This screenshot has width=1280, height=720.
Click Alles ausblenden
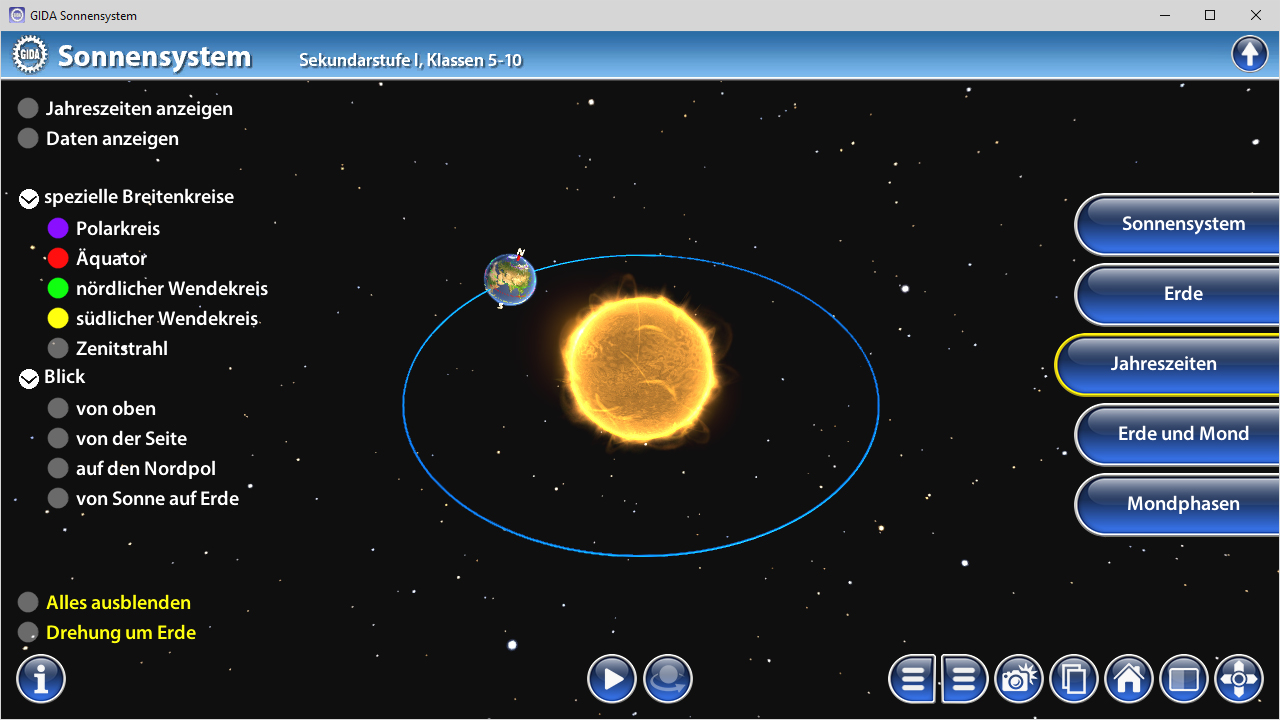pos(28,603)
